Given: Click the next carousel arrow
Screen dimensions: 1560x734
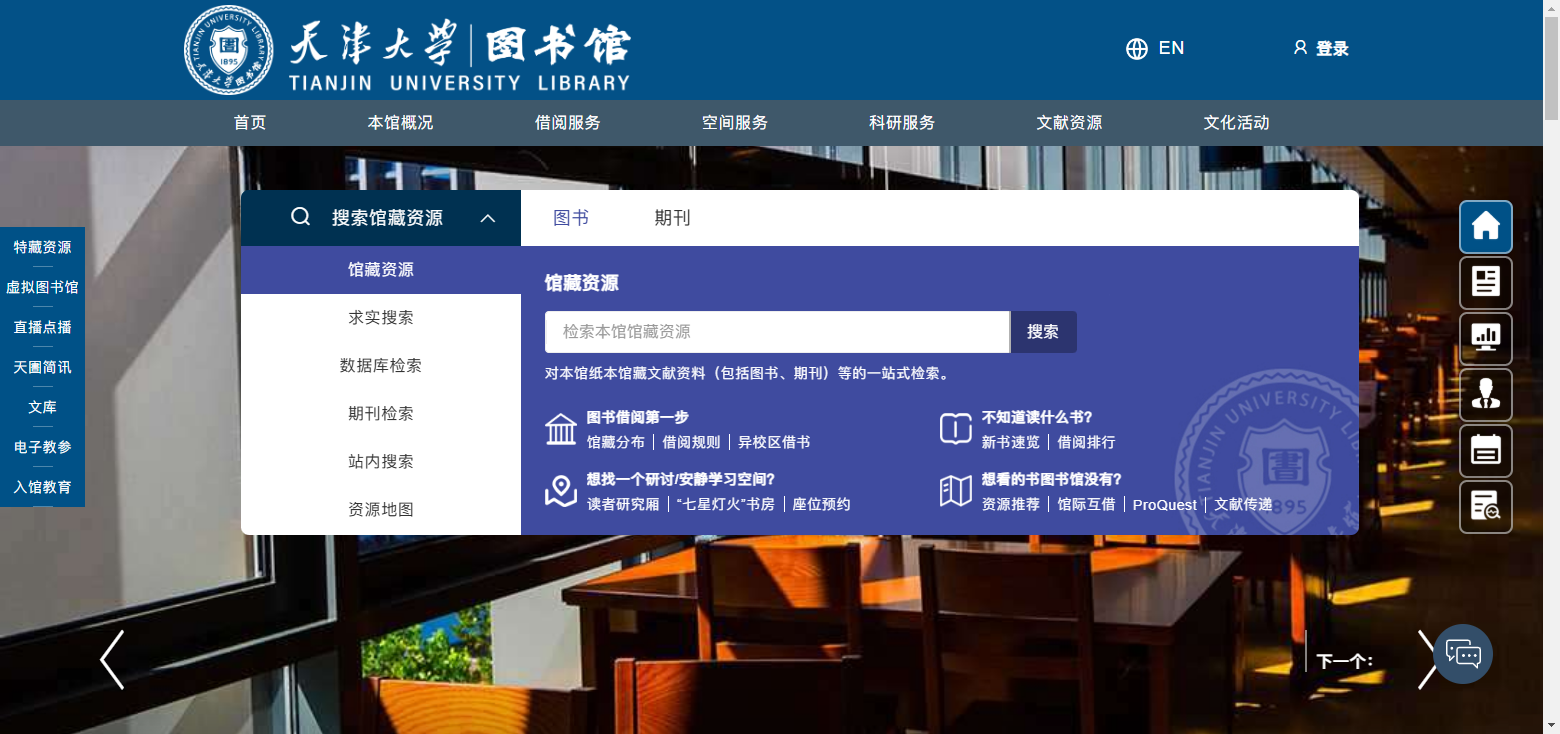Looking at the screenshot, I should pos(1428,660).
